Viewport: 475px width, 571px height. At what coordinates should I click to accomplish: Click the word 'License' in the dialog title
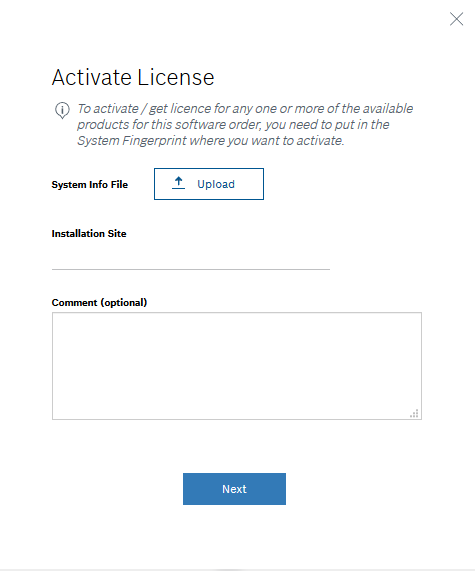[176, 77]
